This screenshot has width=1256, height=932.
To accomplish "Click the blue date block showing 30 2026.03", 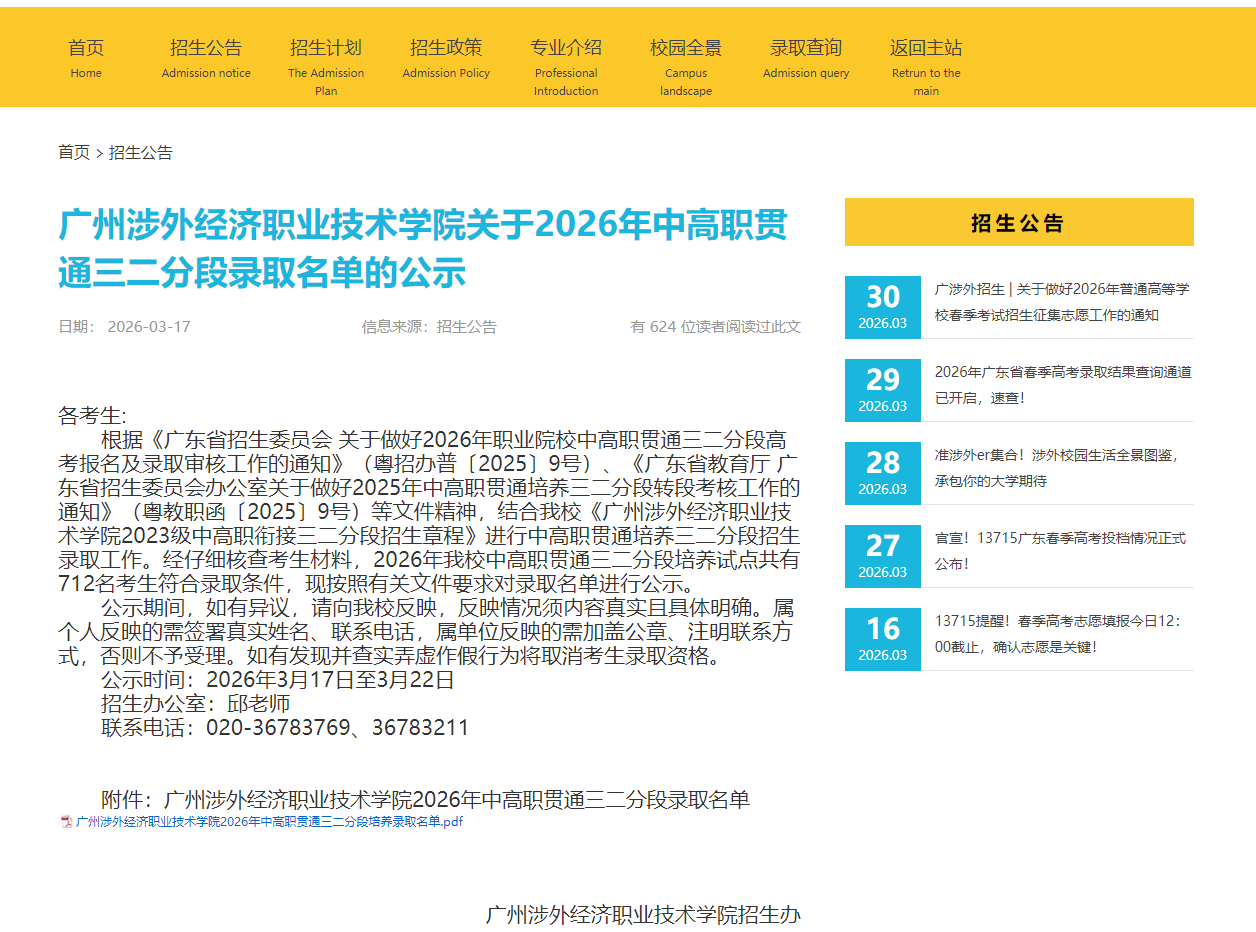I will [882, 307].
